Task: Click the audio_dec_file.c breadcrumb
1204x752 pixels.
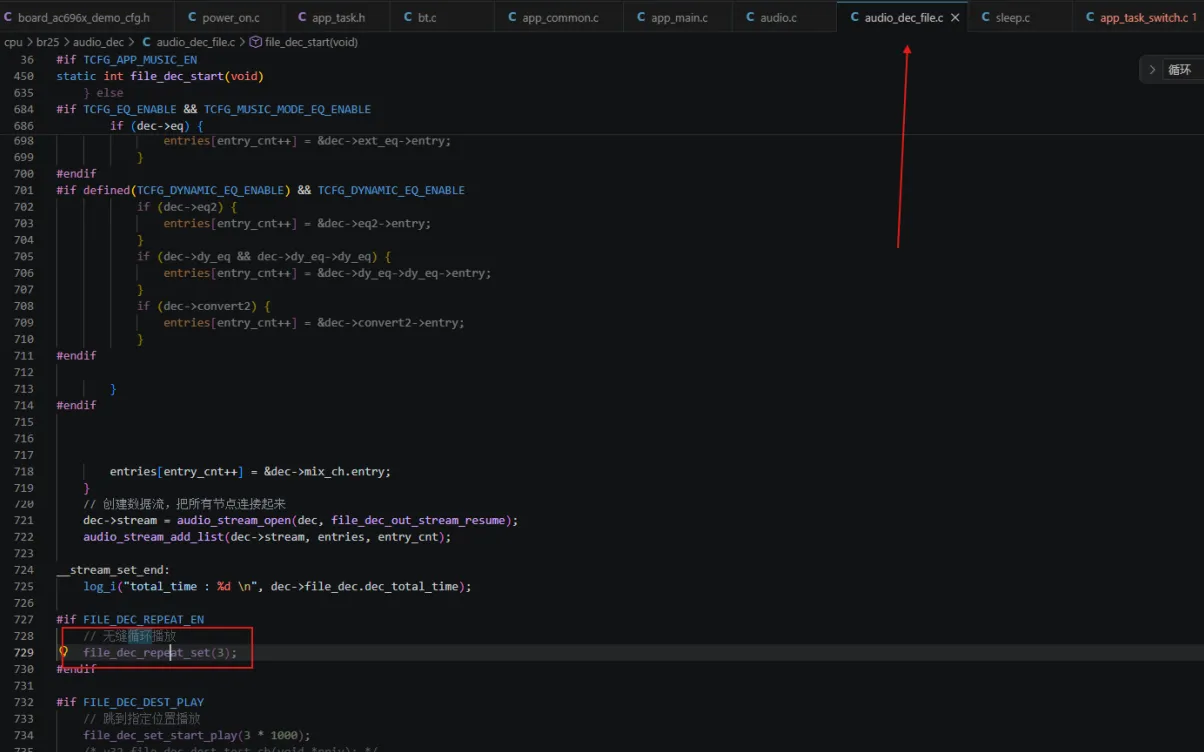Action: click(188, 42)
